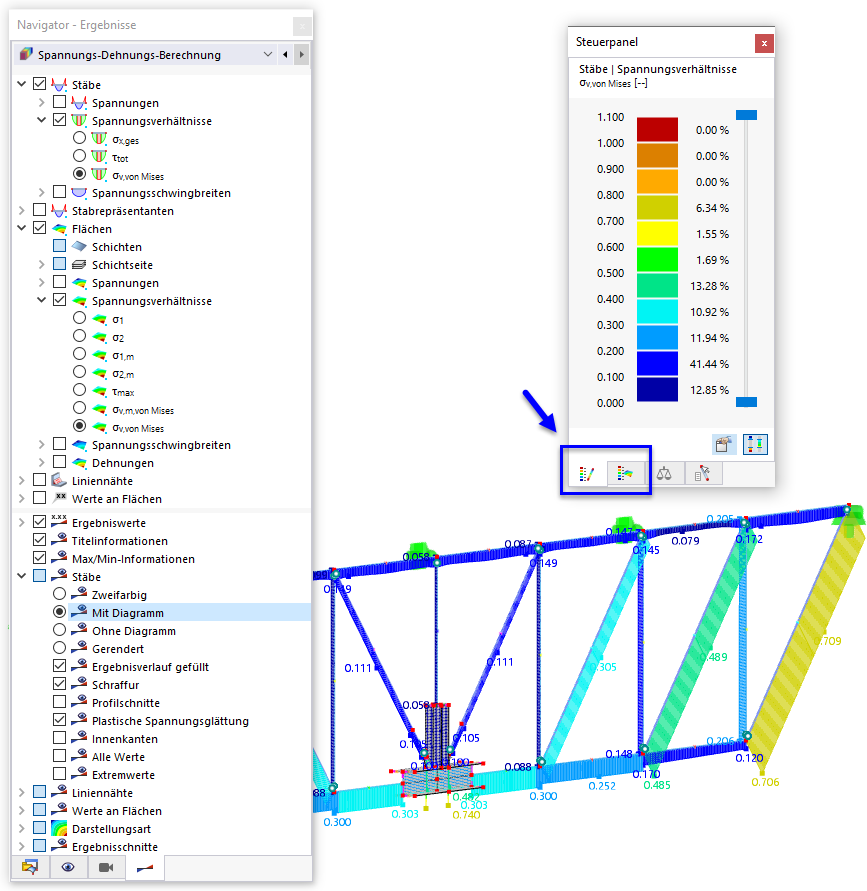The image size is (867, 891).
Task: Enable Profilschnitte checkbox
Action: 59,702
